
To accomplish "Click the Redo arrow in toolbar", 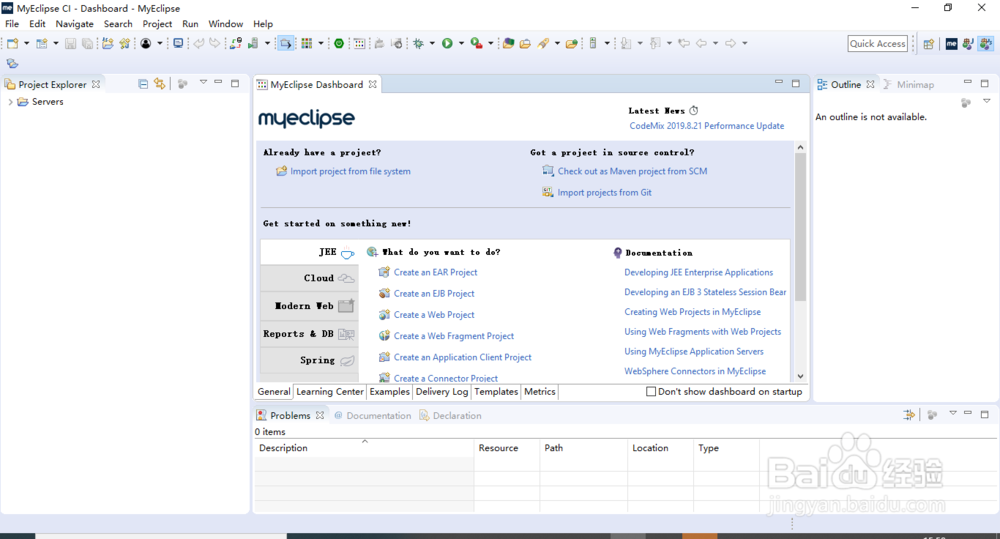I will pyautogui.click(x=215, y=43).
